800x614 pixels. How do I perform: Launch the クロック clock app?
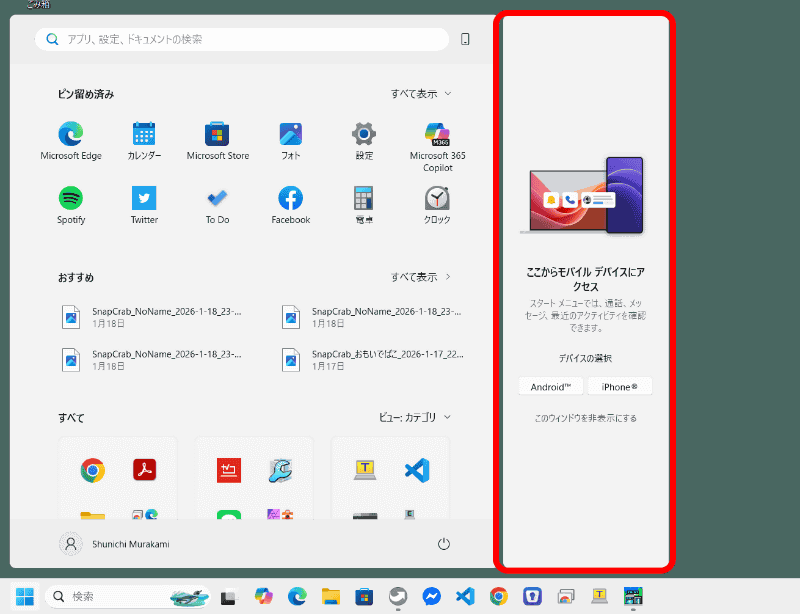[x=436, y=199]
